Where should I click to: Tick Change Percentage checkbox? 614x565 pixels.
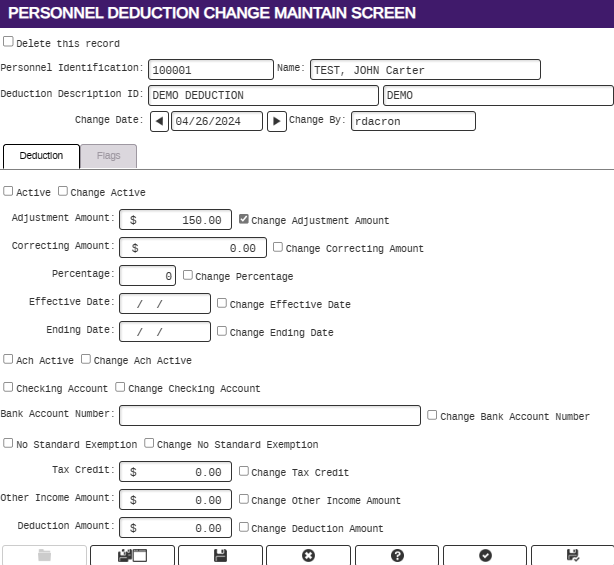click(188, 275)
